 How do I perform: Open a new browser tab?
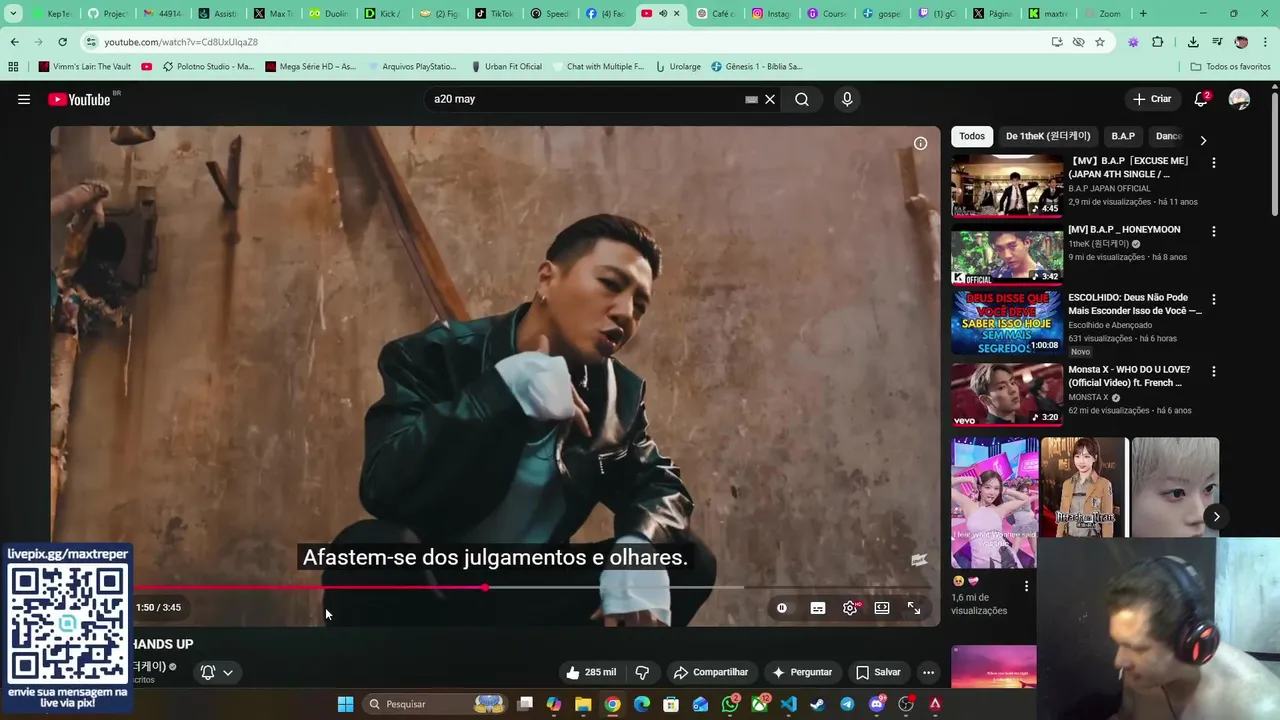1143,14
